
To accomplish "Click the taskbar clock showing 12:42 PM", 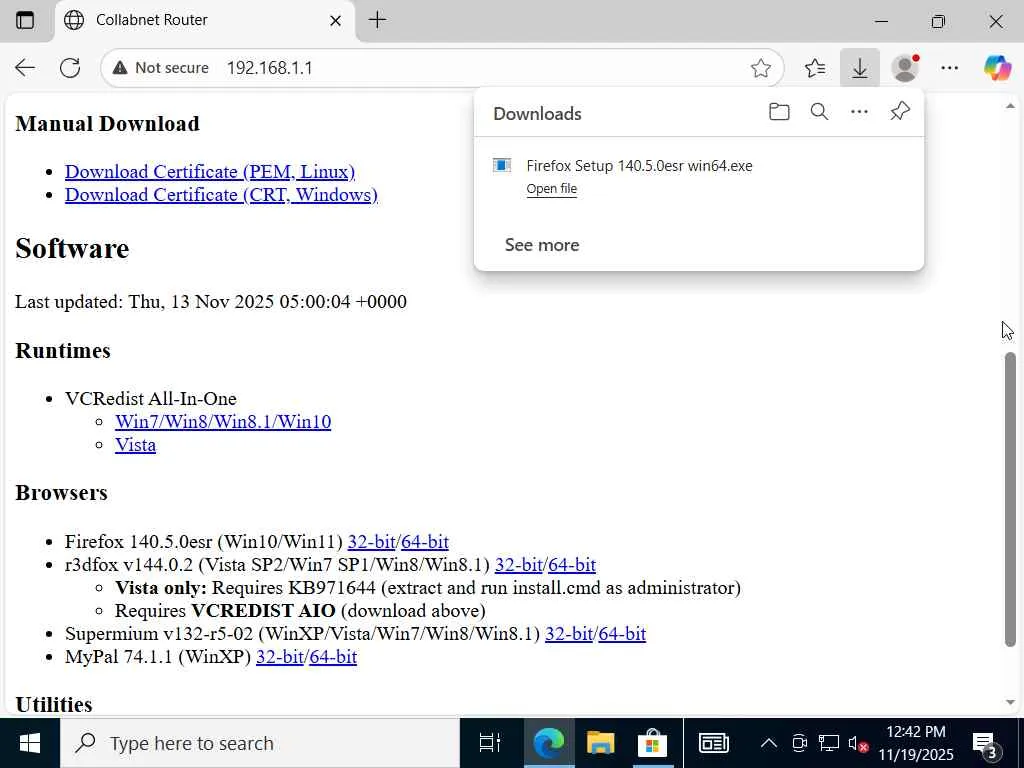I will pos(916,743).
